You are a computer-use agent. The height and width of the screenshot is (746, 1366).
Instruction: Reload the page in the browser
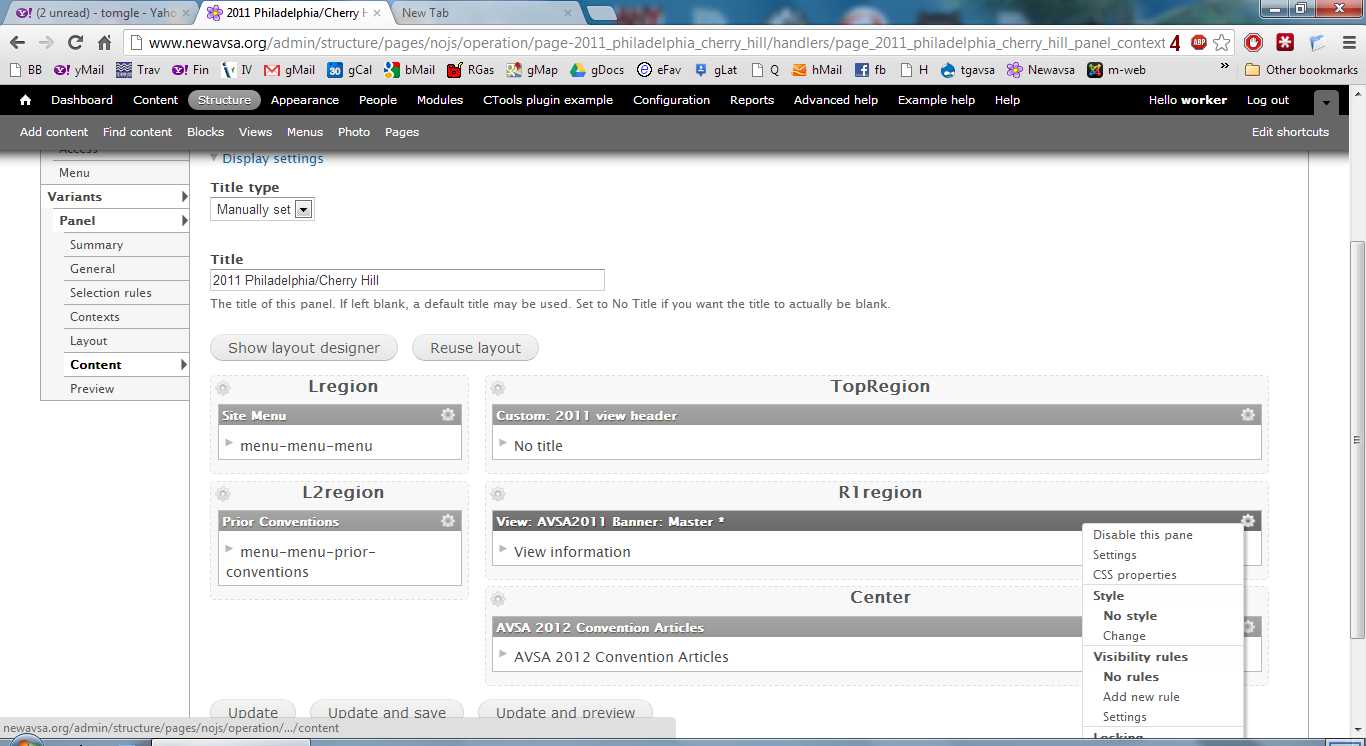[x=75, y=43]
